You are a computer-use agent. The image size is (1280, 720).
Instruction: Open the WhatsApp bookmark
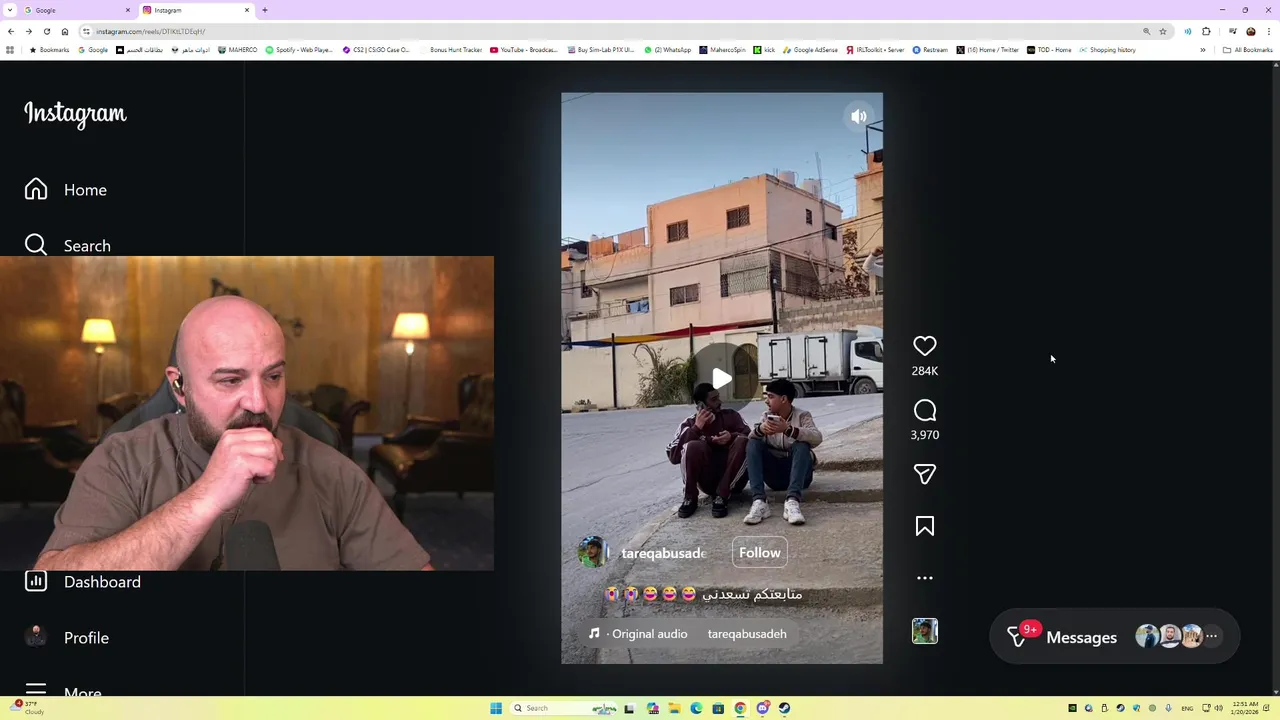point(668,50)
